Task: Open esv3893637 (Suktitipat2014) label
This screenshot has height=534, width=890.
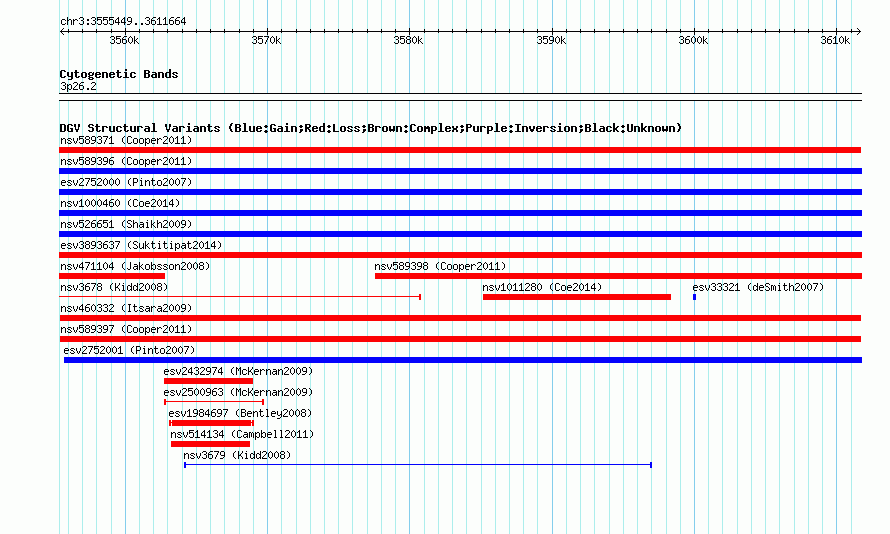Action: coord(141,245)
